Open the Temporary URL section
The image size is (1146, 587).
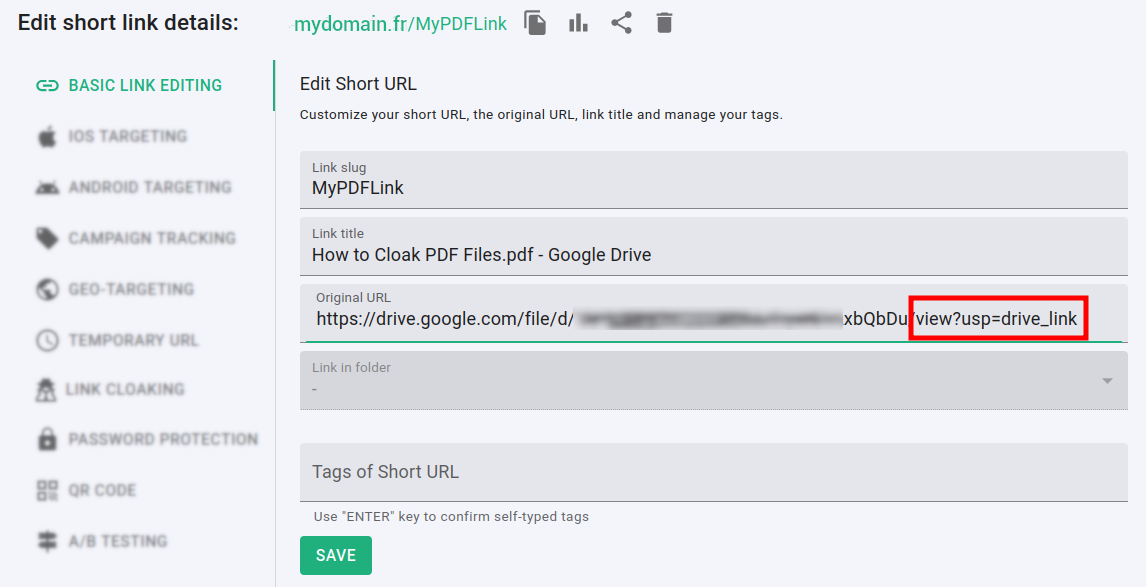pos(133,341)
